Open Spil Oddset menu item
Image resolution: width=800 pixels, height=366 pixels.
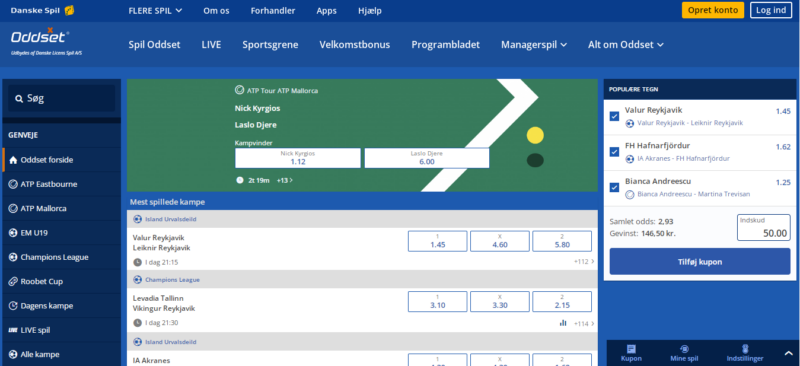(x=154, y=45)
